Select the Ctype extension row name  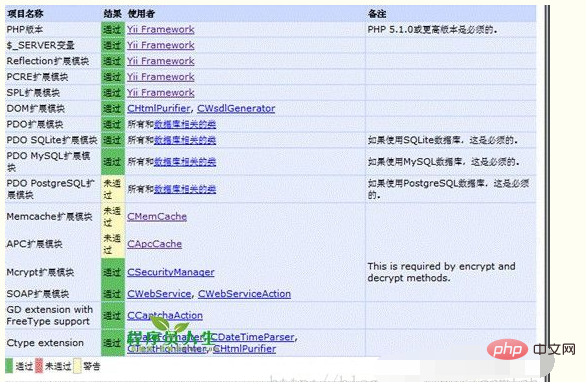click(x=45, y=343)
